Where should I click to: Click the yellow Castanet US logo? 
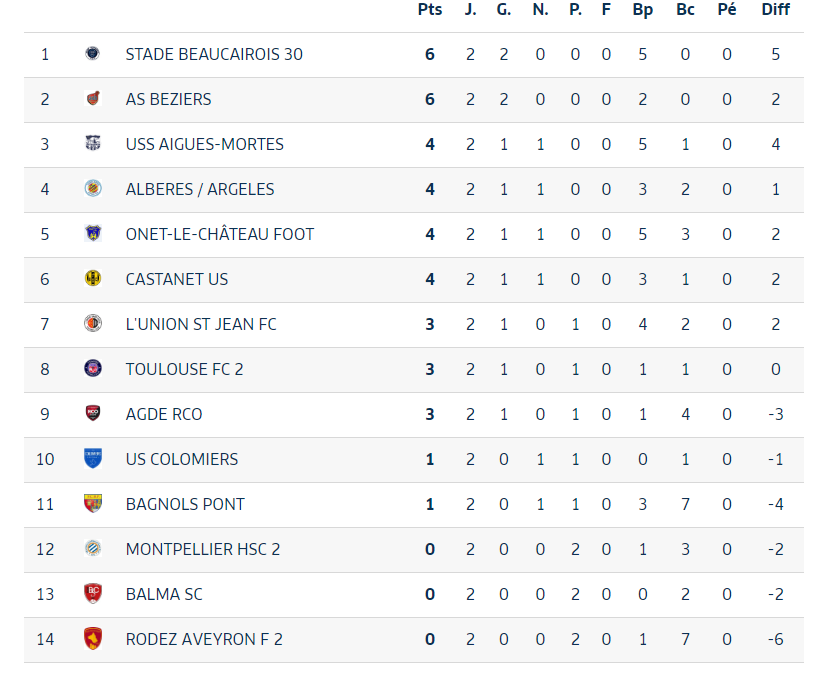[92, 279]
